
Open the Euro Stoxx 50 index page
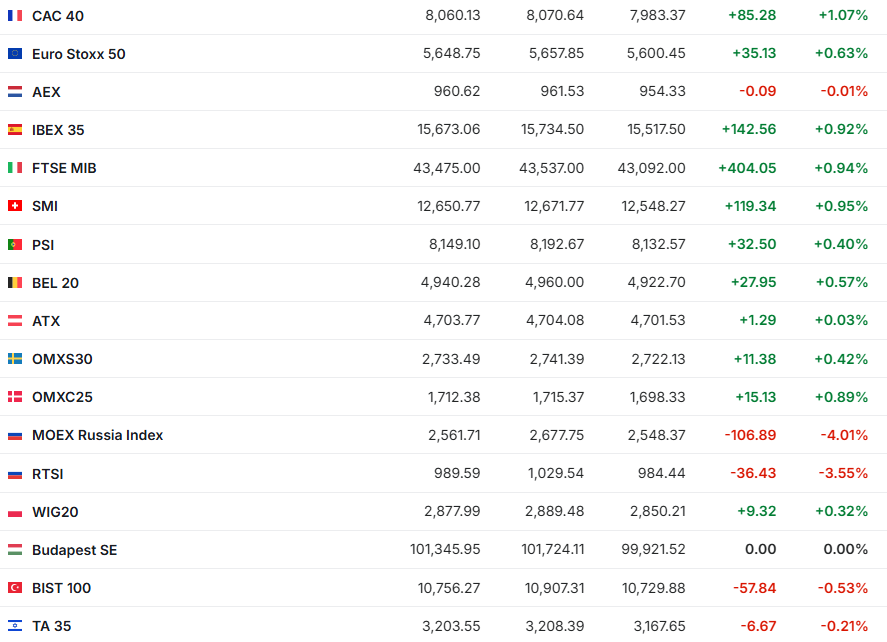pos(78,54)
